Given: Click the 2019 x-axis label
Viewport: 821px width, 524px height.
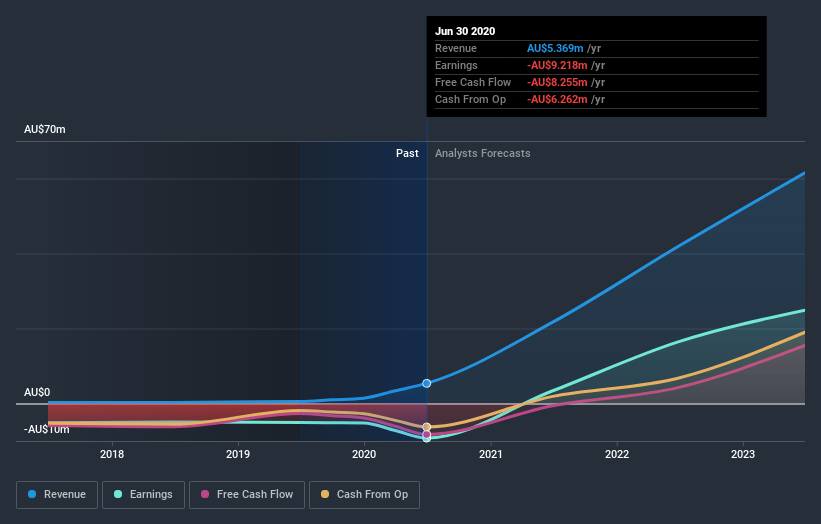Looking at the screenshot, I should pos(238,454).
